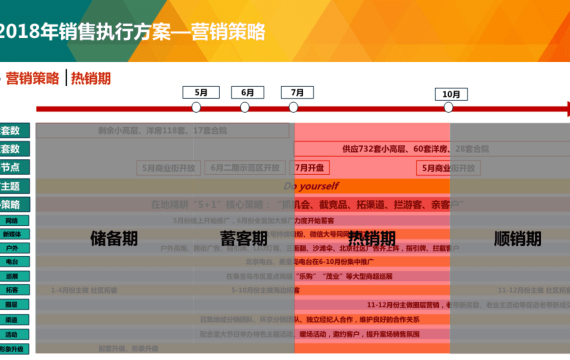Click the 顺销期 phase label
This screenshot has width=570, height=360.
517,239
